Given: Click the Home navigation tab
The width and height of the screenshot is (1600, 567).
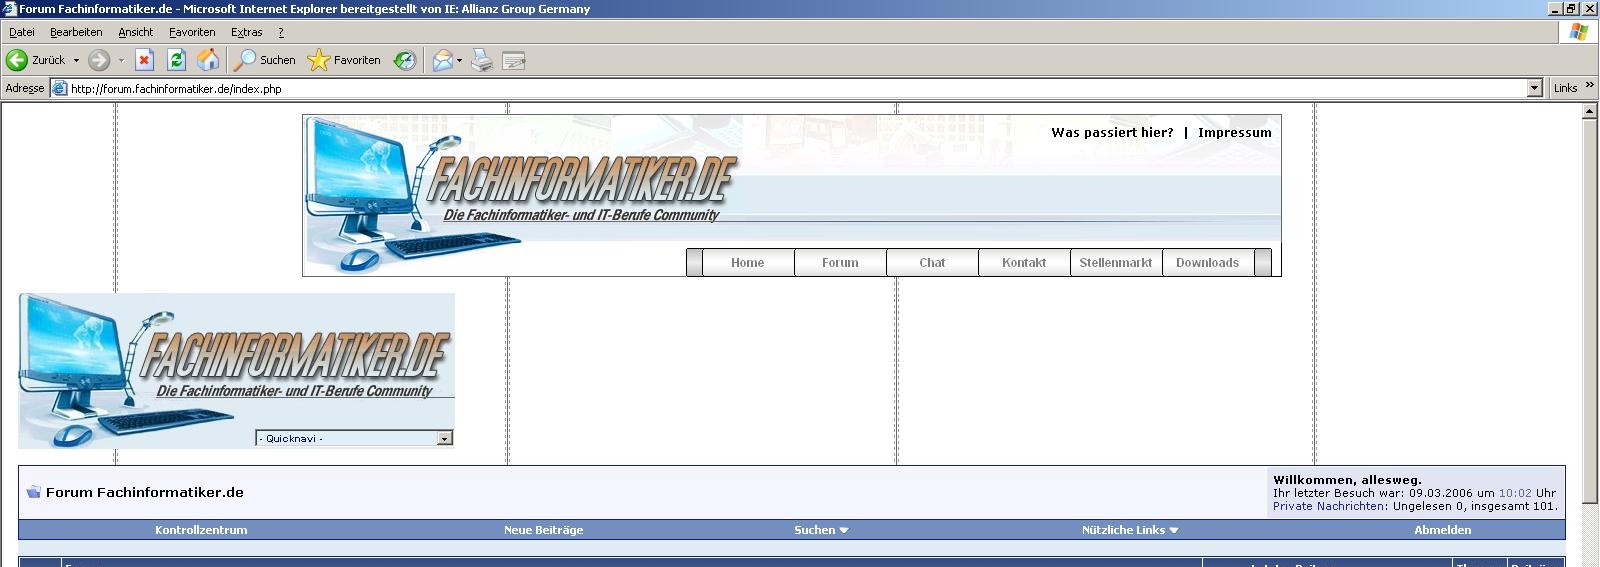Looking at the screenshot, I should [x=747, y=262].
